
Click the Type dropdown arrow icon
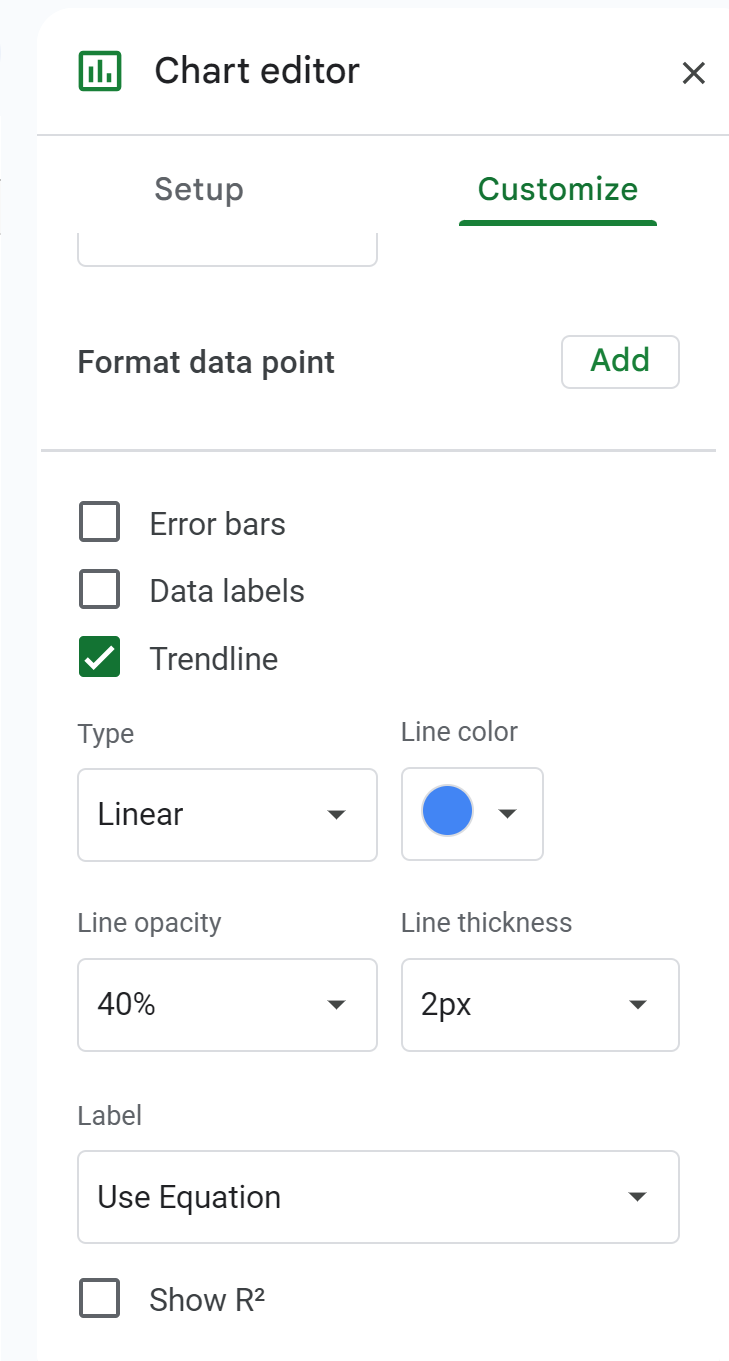click(x=336, y=814)
